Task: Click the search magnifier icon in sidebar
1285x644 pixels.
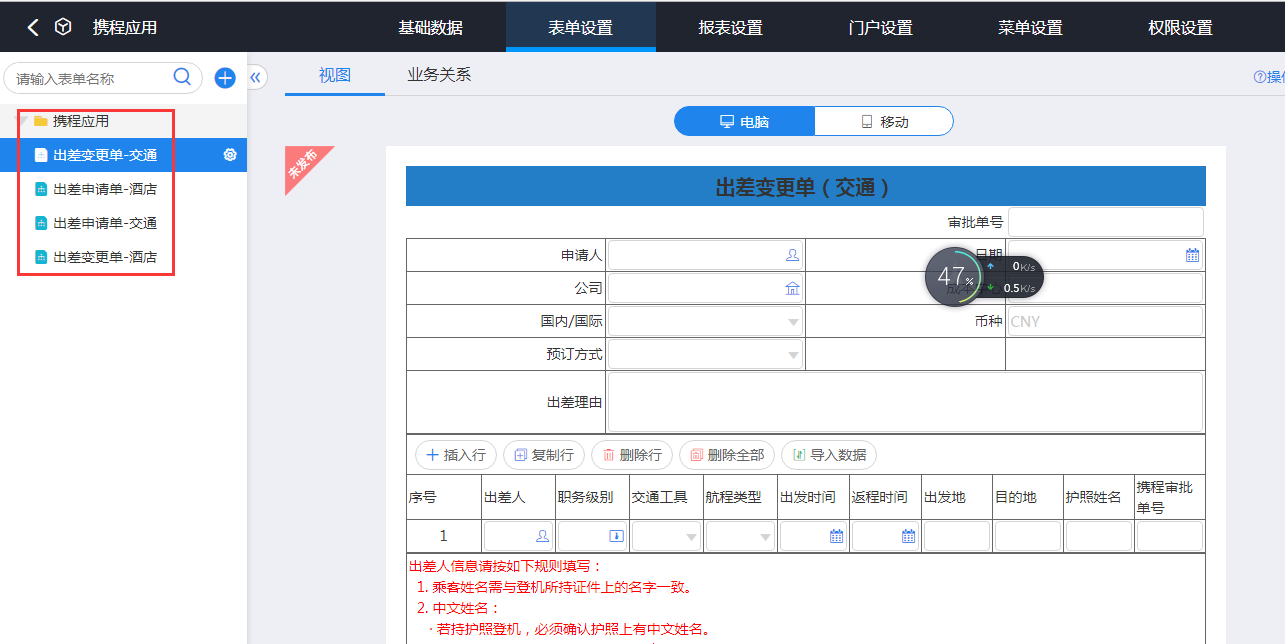Action: (182, 77)
